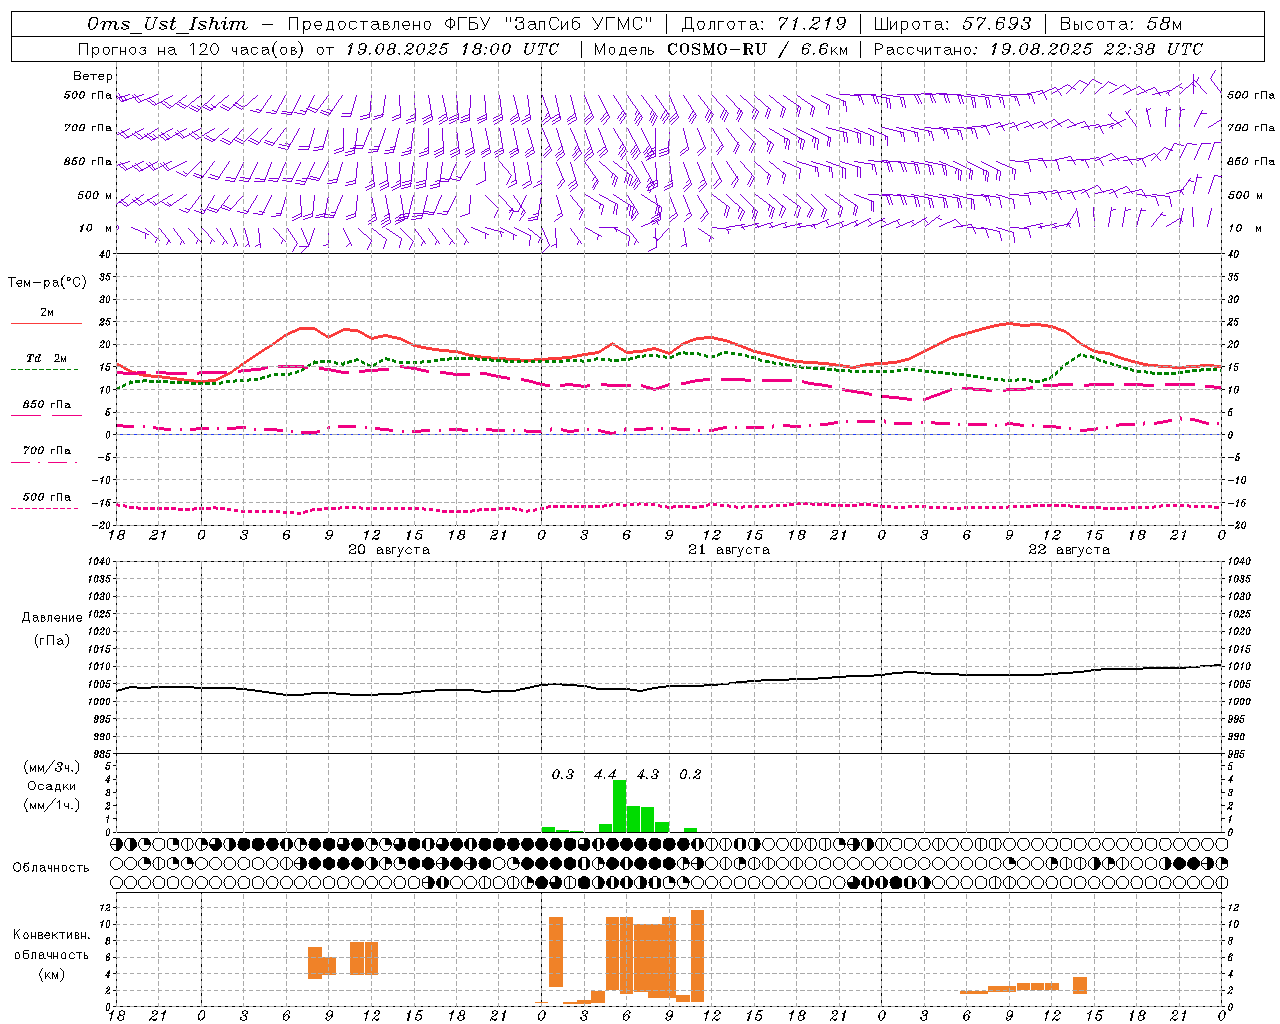Viewport: 1280px width, 1024px height.
Task: Click the Долгота: 71.219 value
Action: 764,24
